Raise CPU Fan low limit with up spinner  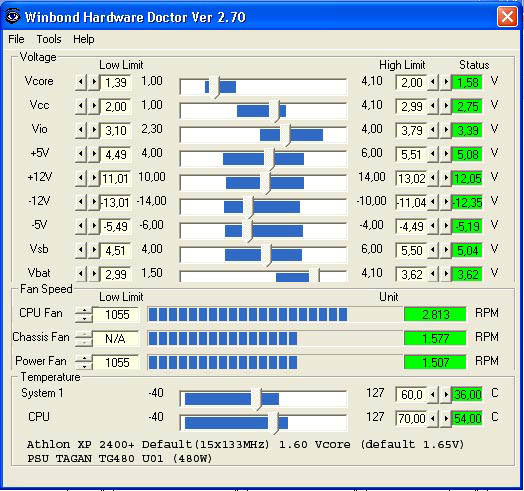84,311
